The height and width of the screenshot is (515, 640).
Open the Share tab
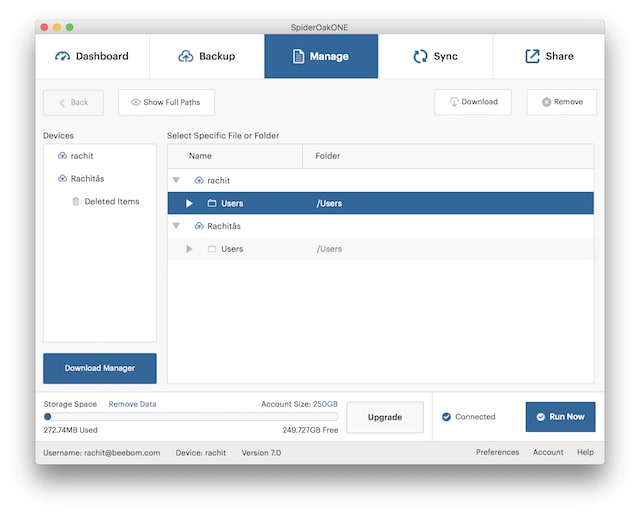click(x=549, y=56)
